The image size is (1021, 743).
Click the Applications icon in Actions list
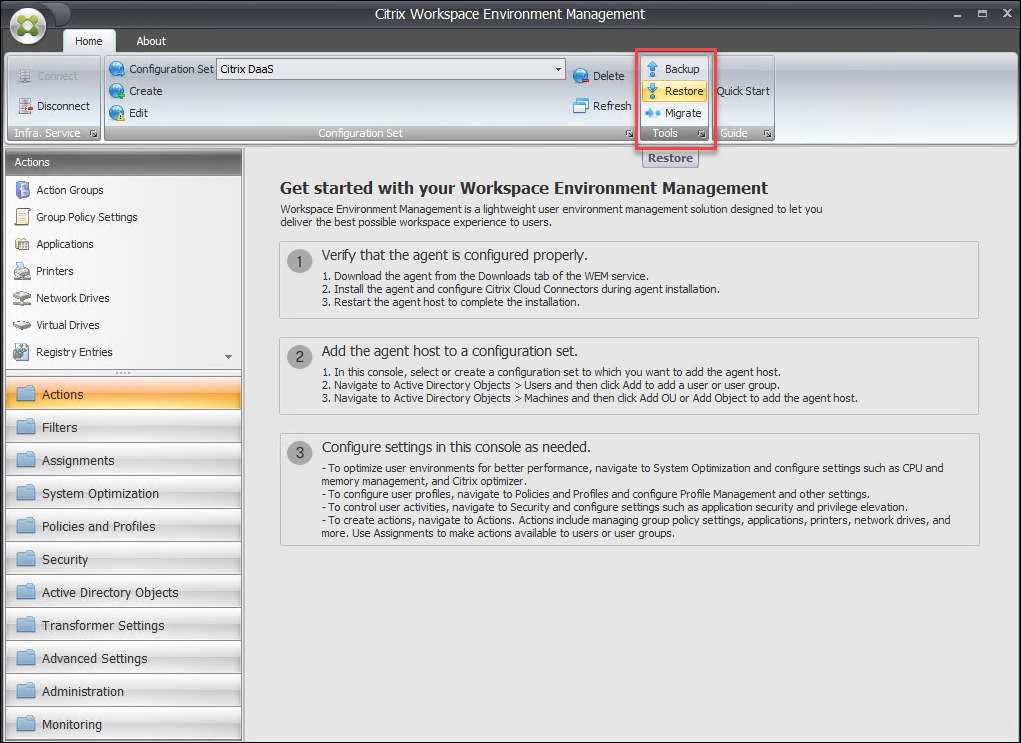(x=22, y=244)
